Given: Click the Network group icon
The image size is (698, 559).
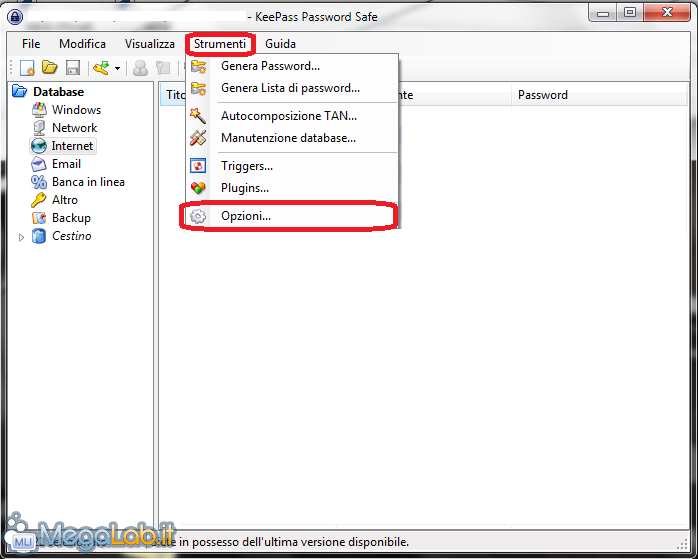Looking at the screenshot, I should (39, 128).
